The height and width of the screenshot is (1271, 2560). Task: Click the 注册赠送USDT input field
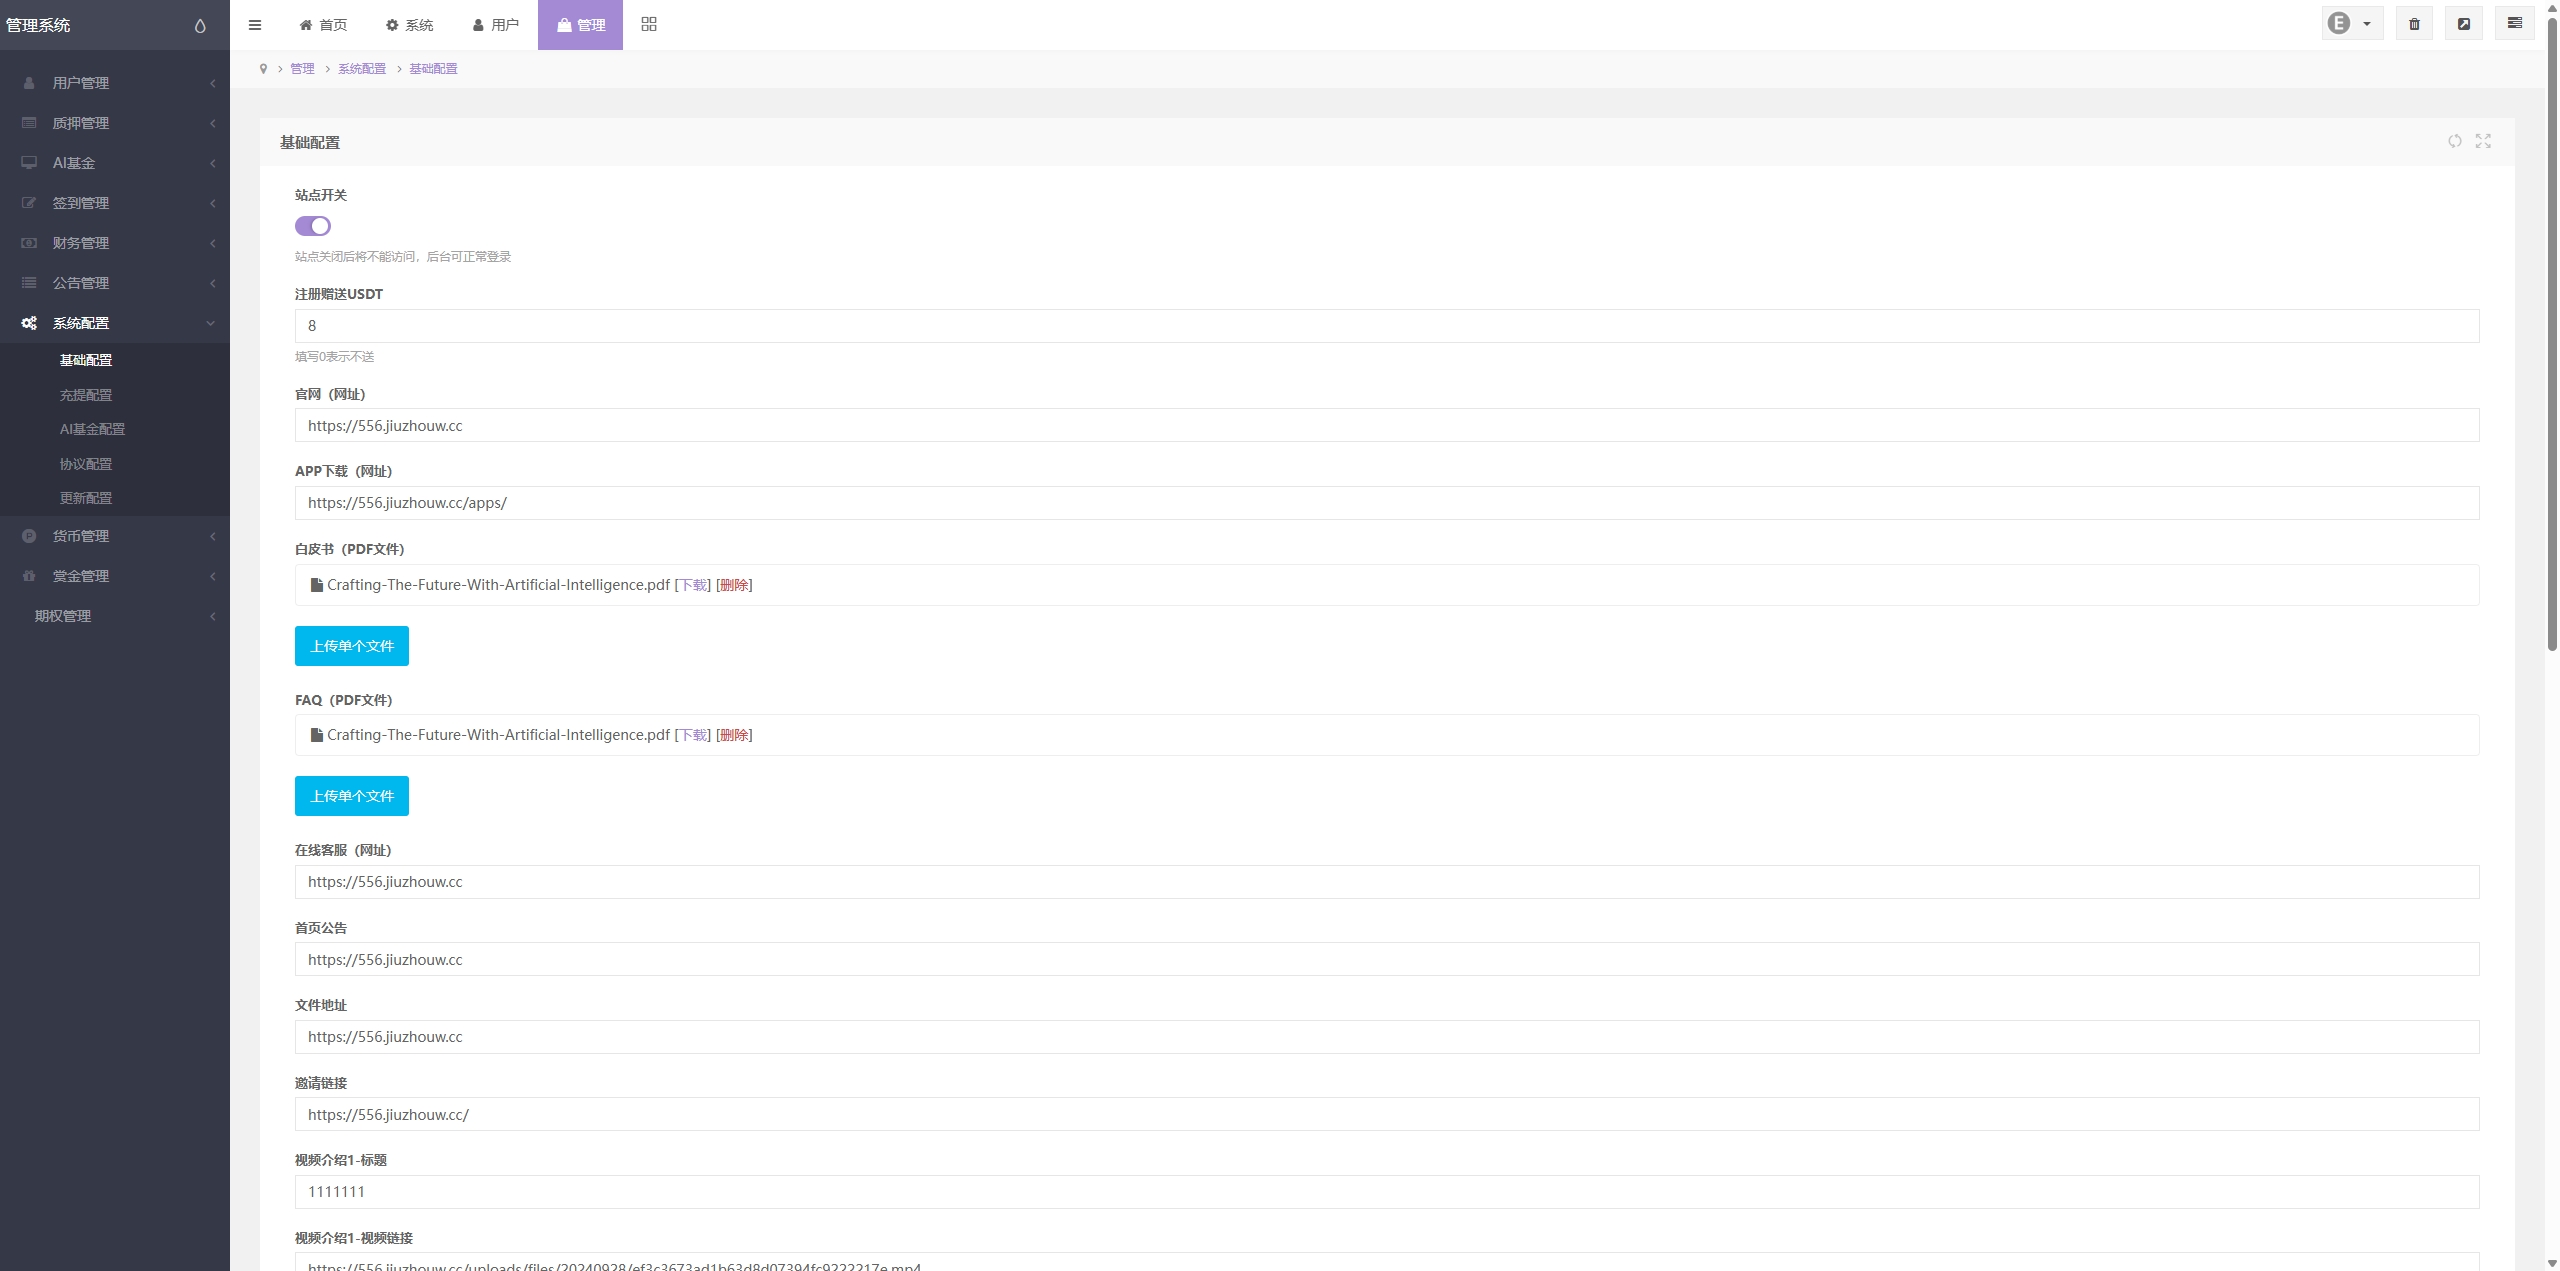[x=1386, y=326]
